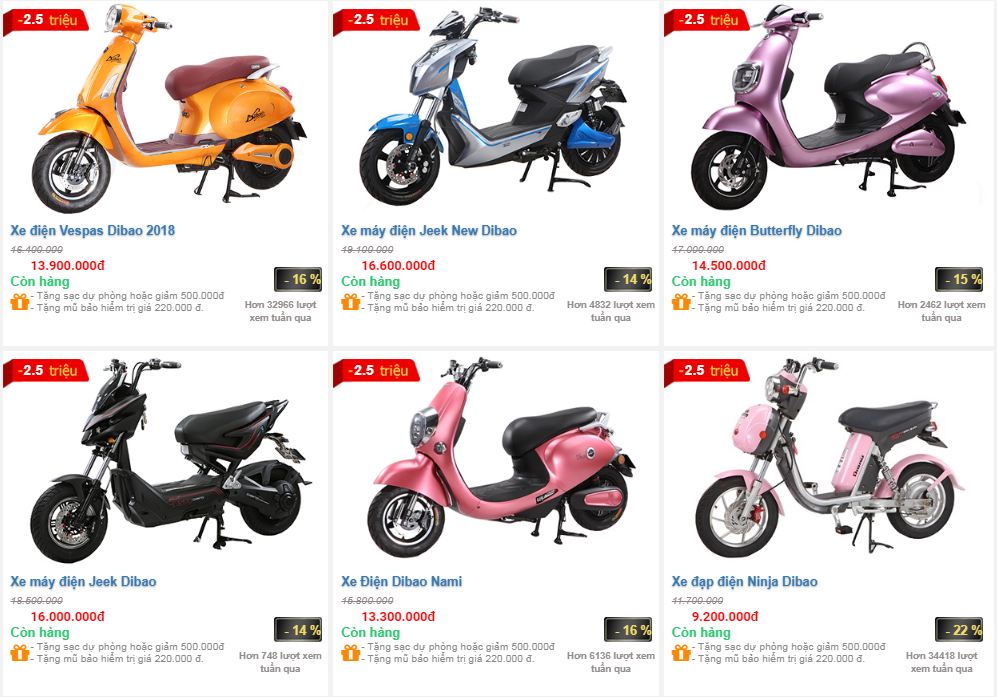Click -2.5 triệu ribbon on Butterfly Dibao
Screen dimensions: 997x697
(706, 20)
